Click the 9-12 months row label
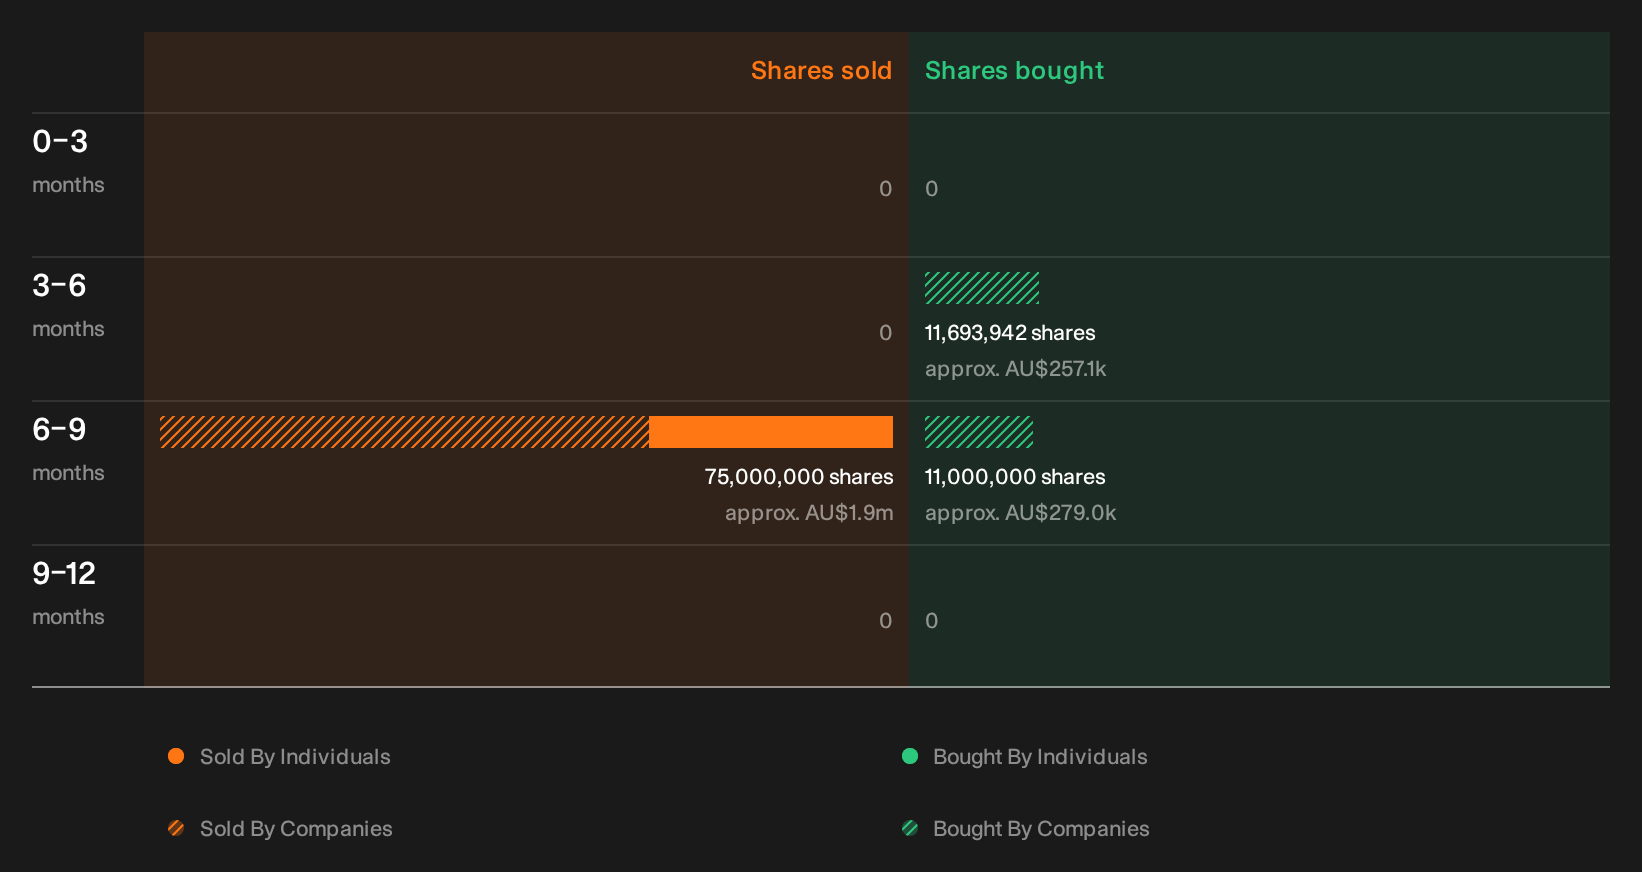The image size is (1642, 872). 68,593
